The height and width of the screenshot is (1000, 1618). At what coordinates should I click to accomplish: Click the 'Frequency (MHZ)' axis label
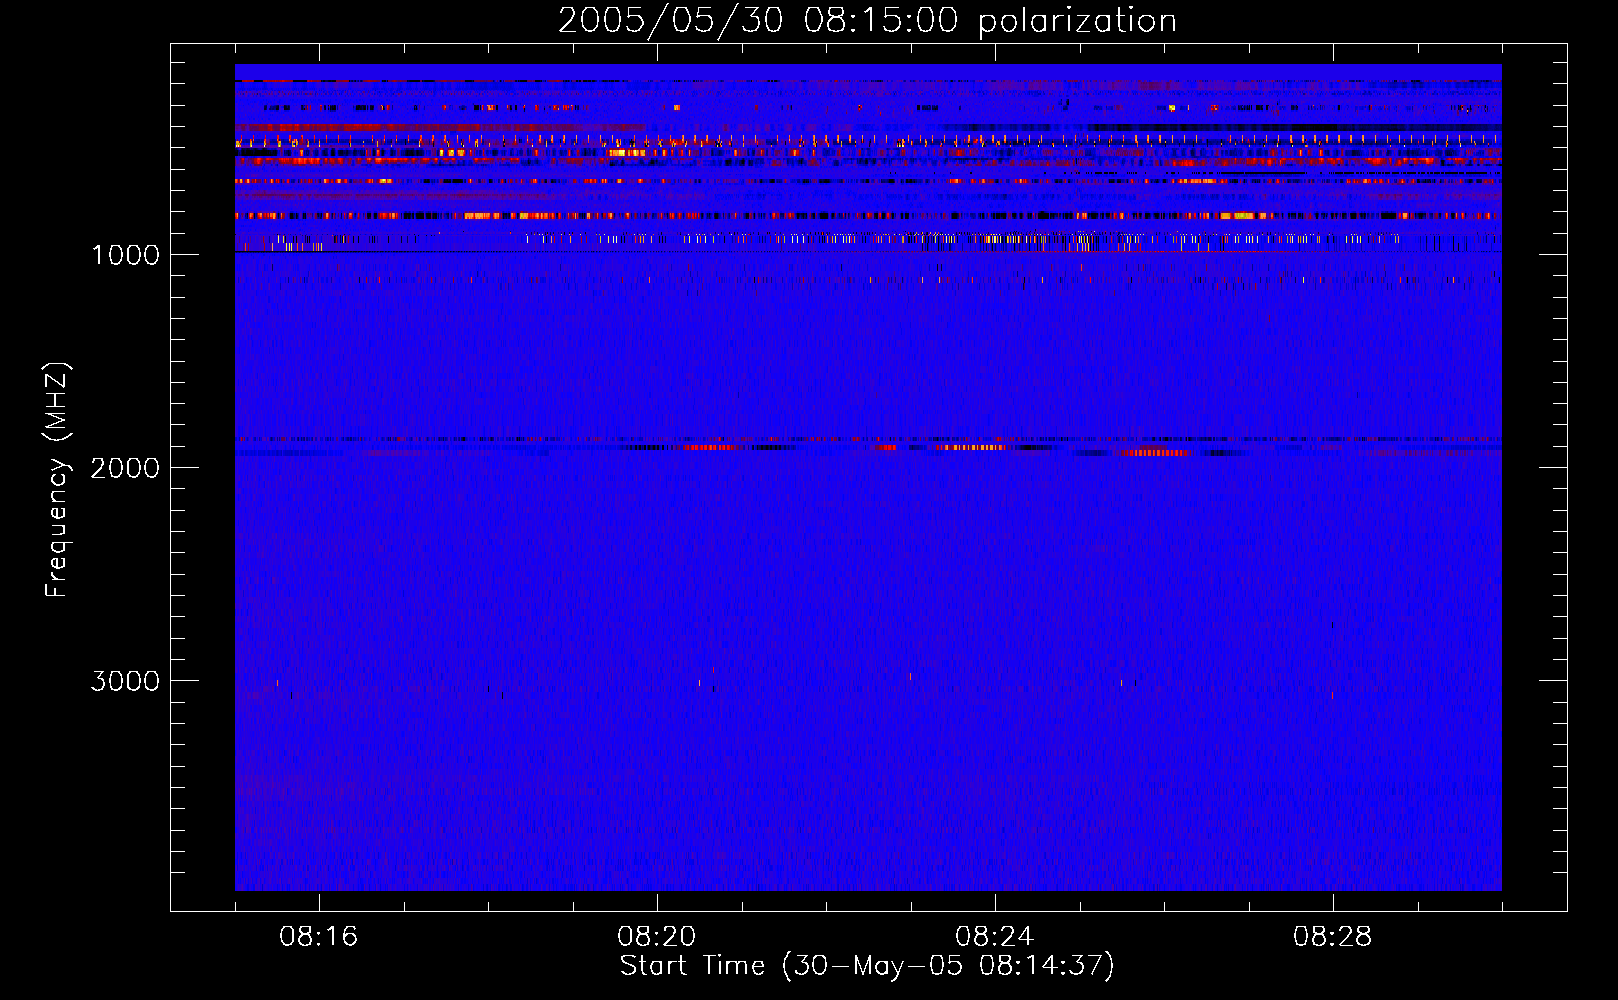point(57,480)
